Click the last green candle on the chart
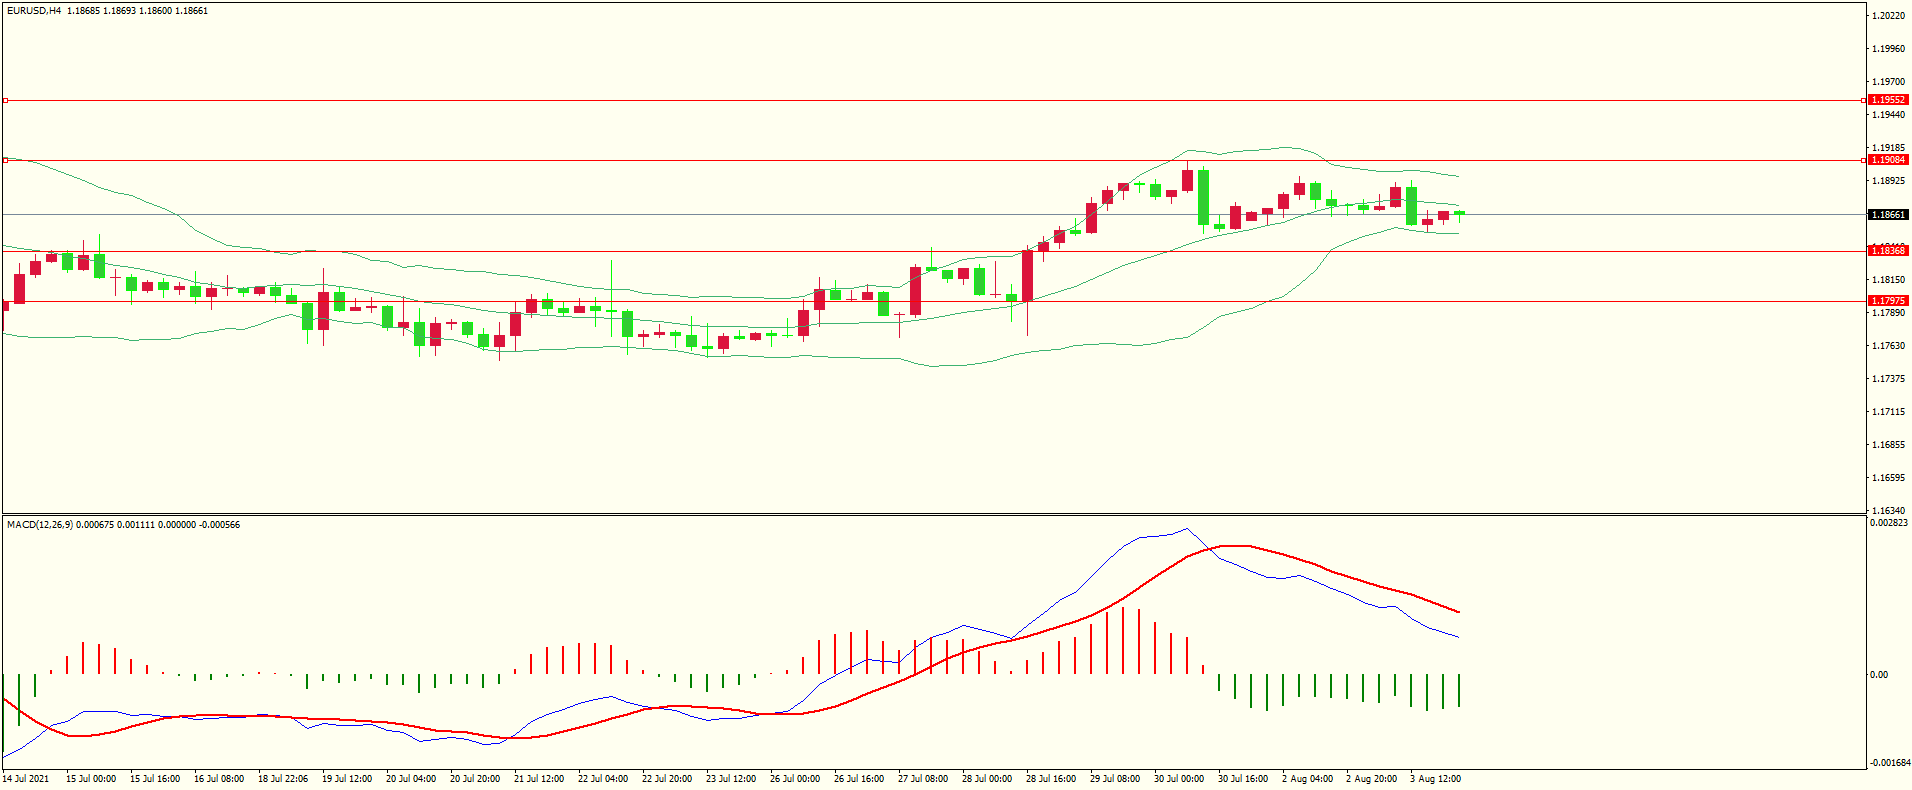This screenshot has height=790, width=1912. [x=1460, y=213]
